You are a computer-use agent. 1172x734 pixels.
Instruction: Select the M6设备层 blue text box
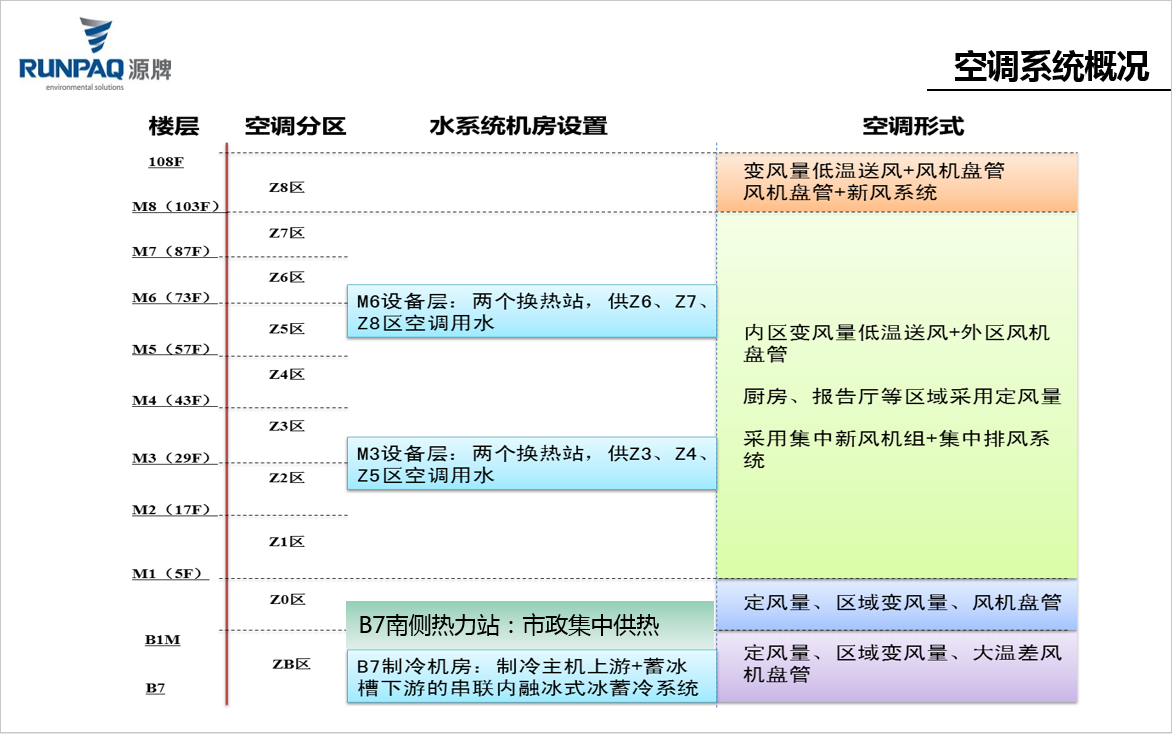[x=530, y=310]
